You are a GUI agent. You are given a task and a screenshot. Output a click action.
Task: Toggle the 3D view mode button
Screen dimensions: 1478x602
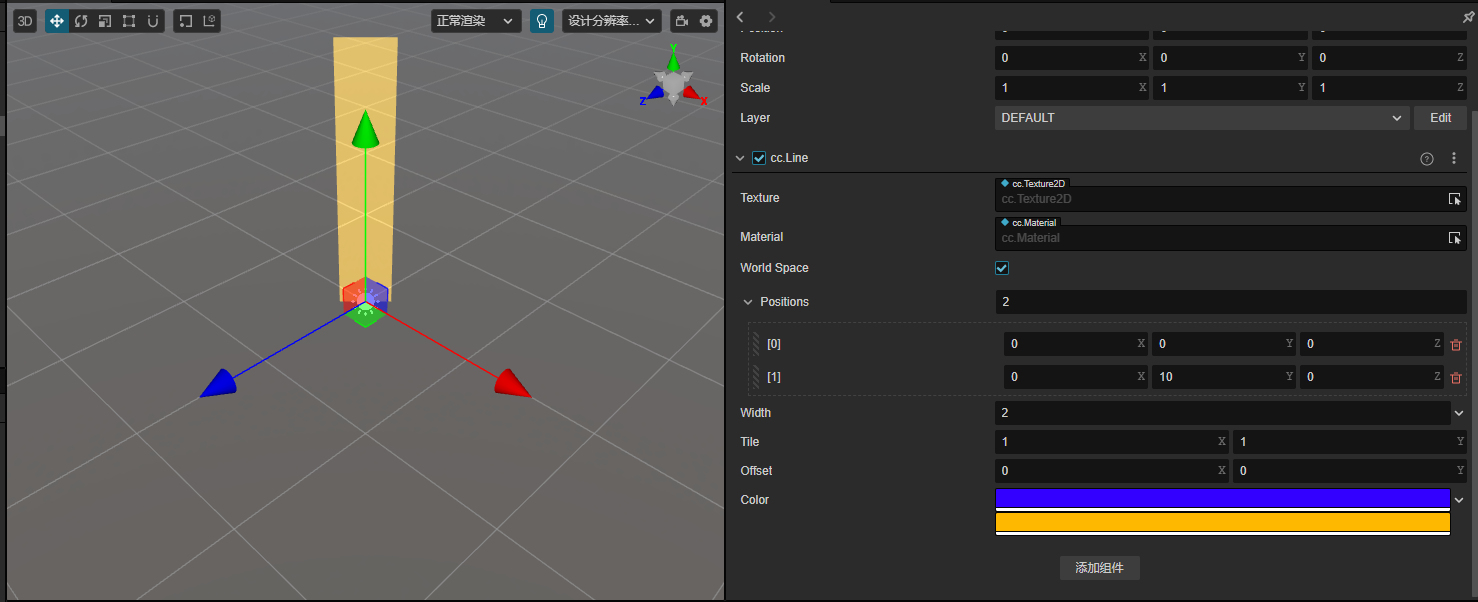(x=24, y=20)
